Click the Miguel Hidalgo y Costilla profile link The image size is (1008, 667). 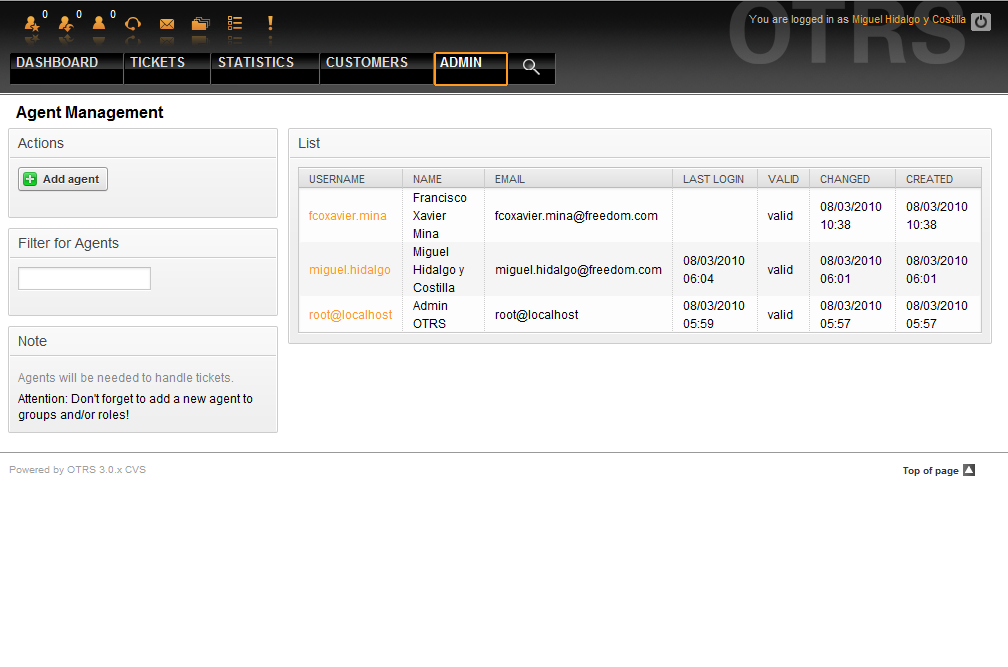pyautogui.click(x=908, y=20)
